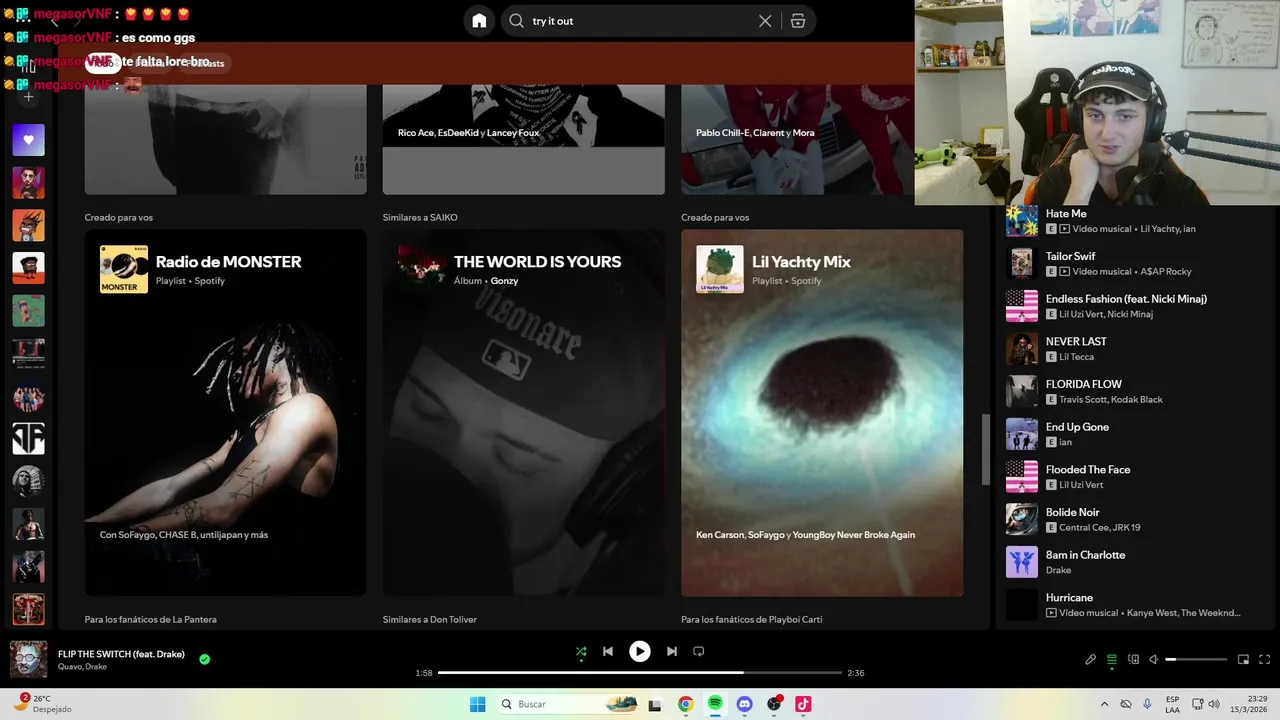Image resolution: width=1280 pixels, height=720 pixels.
Task: Open the Lil Yachty Mix playlist card
Action: [822, 412]
